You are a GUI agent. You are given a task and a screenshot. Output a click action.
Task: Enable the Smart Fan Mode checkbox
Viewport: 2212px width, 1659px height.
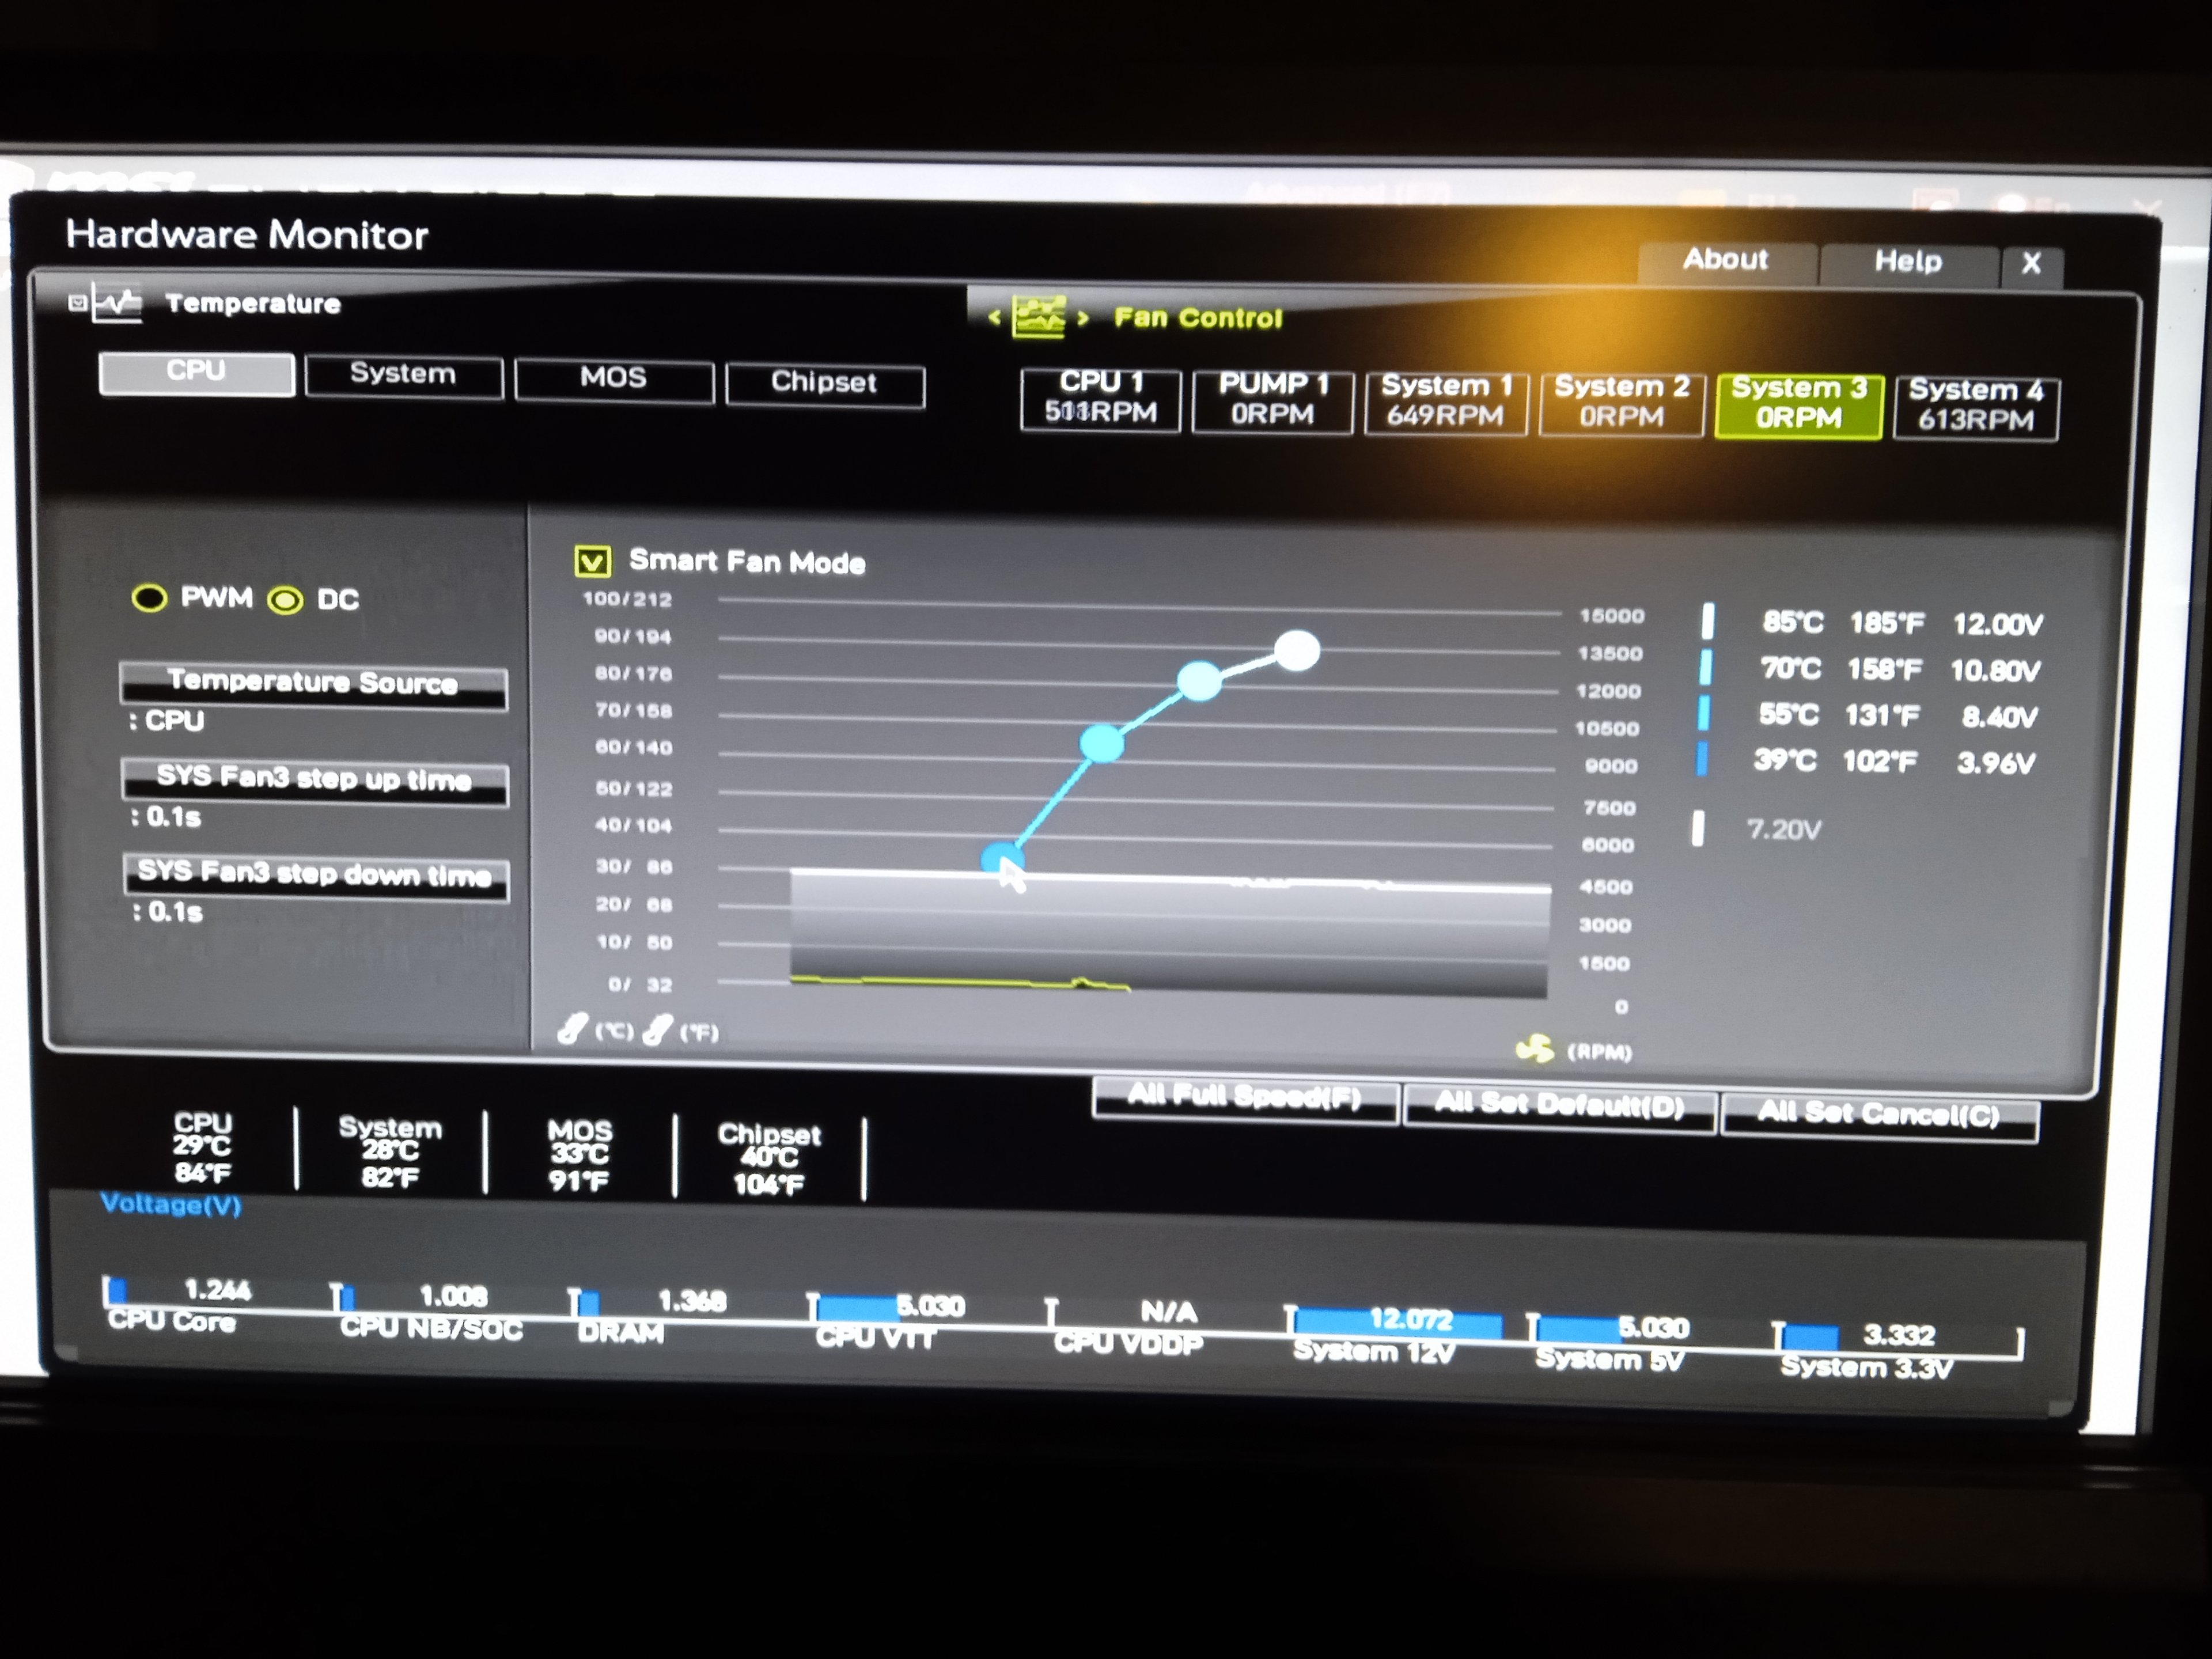[x=592, y=561]
